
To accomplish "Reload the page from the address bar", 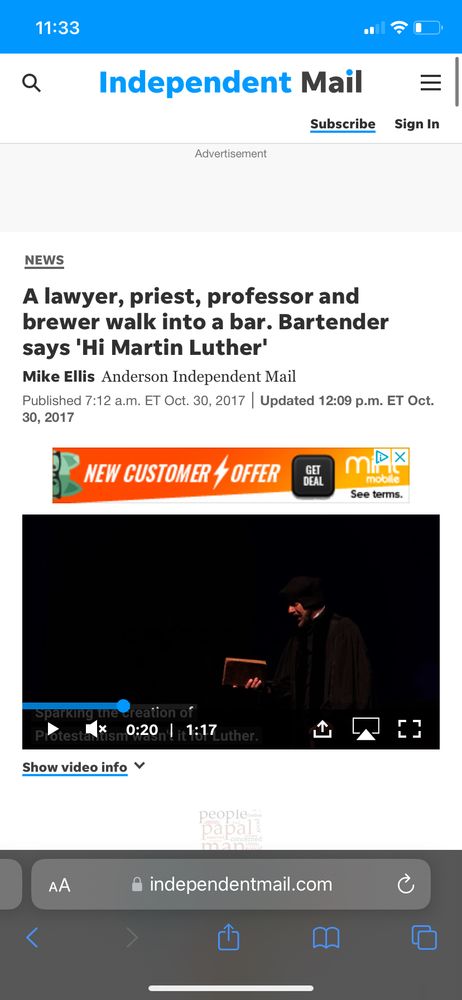I will tap(406, 885).
